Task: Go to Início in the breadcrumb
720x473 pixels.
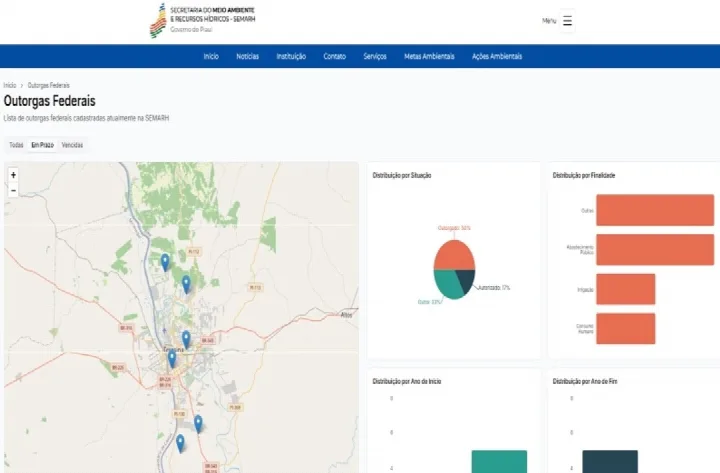Action: tap(10, 85)
